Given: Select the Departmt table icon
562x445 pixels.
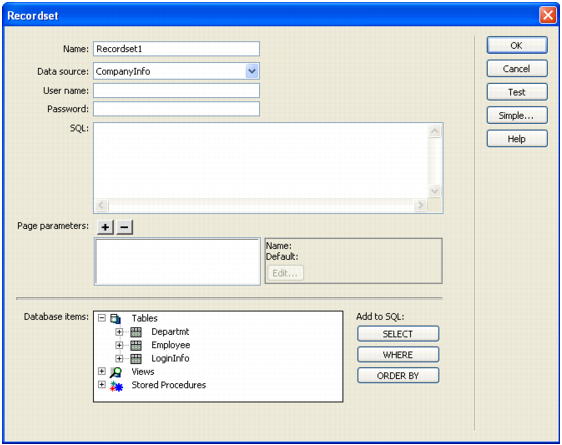Looking at the screenshot, I should [x=136, y=332].
